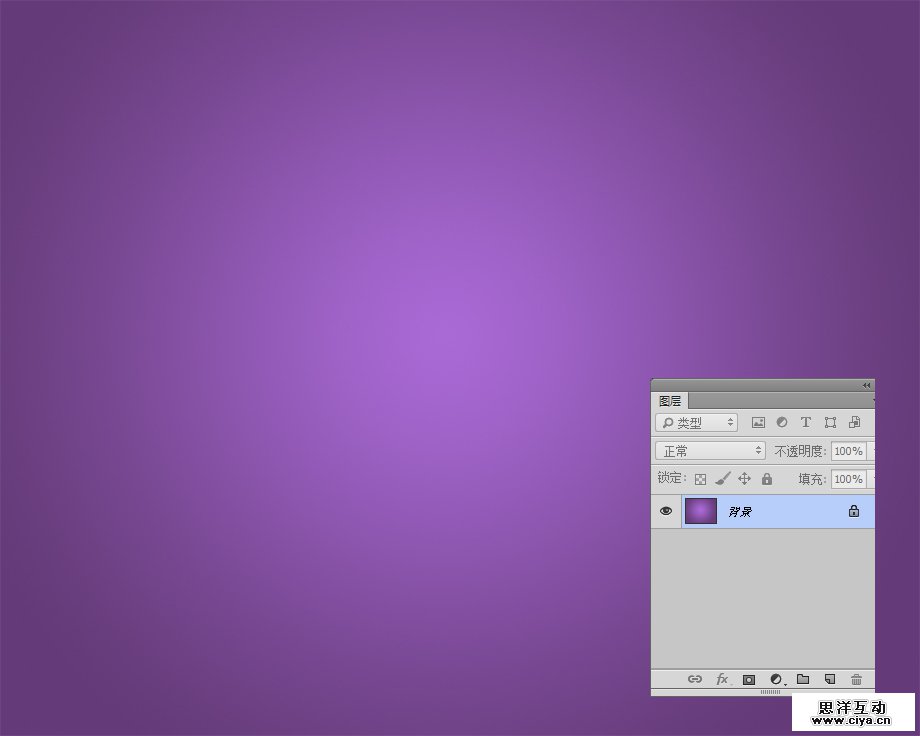Viewport: 920px width, 736px height.
Task: Toggle lock transparent pixels icon
Action: click(x=700, y=479)
